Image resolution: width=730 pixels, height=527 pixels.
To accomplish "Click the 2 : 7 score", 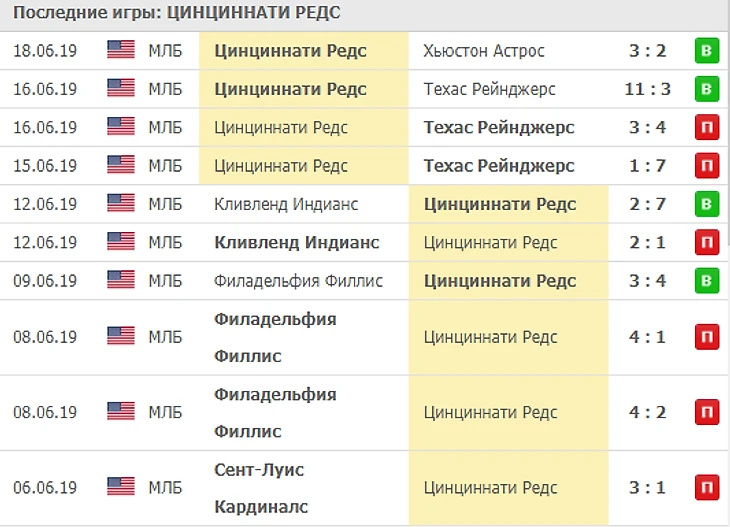I will (x=648, y=204).
